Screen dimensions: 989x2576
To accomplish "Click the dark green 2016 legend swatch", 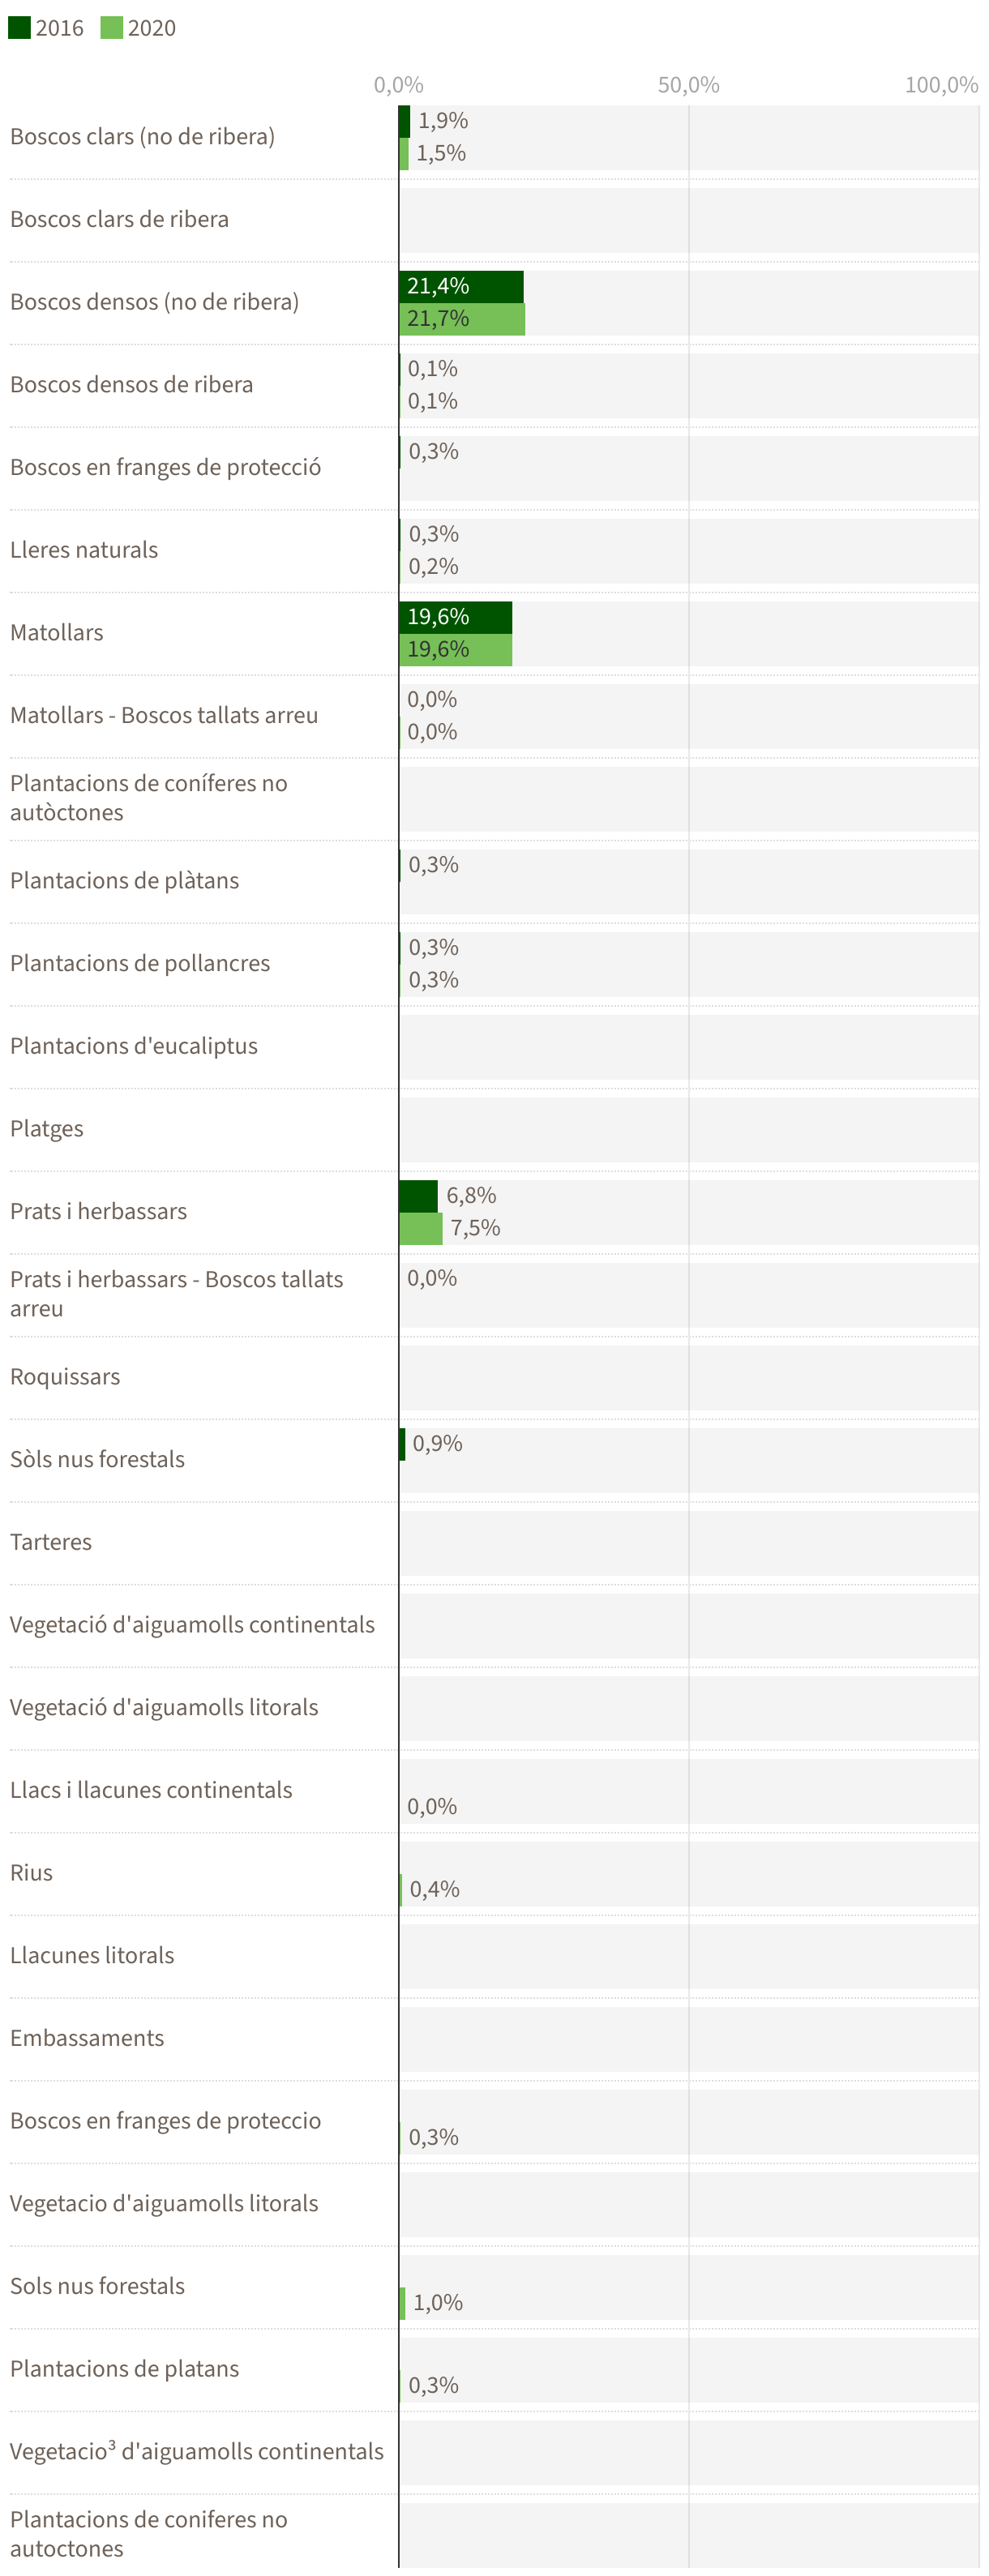I will (19, 27).
